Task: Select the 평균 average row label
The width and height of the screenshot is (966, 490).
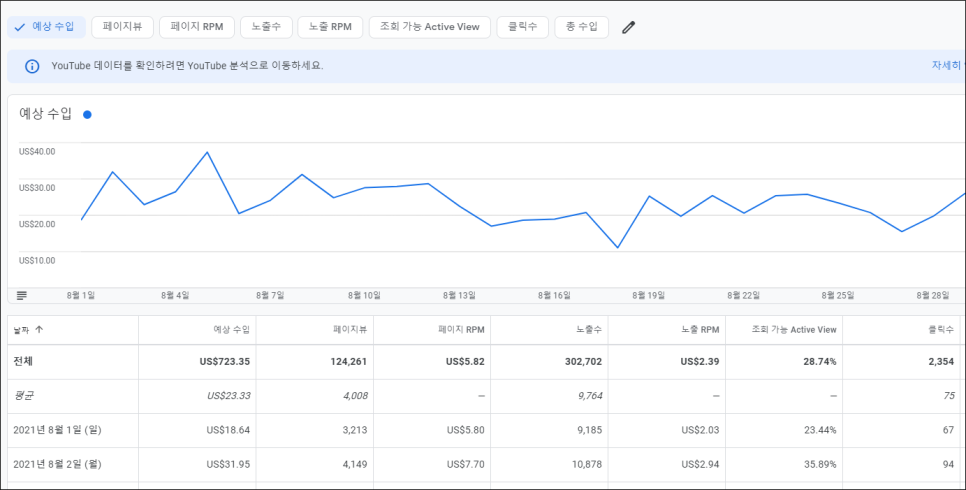Action: [23, 396]
